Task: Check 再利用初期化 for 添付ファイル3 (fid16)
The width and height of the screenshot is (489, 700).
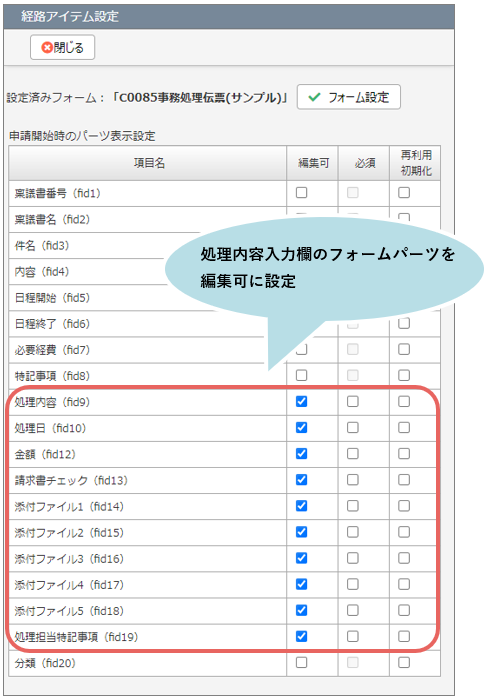Action: point(404,558)
